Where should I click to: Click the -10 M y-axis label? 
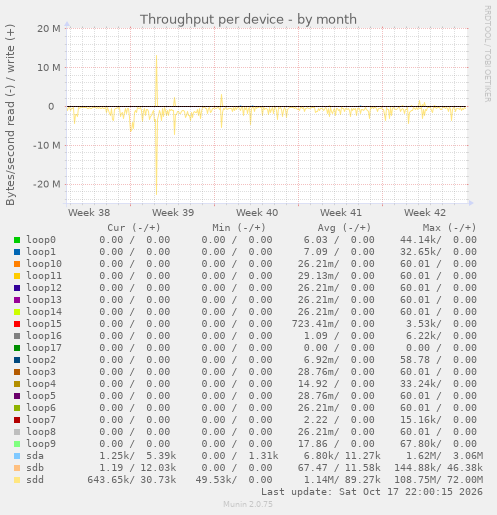click(x=47, y=146)
